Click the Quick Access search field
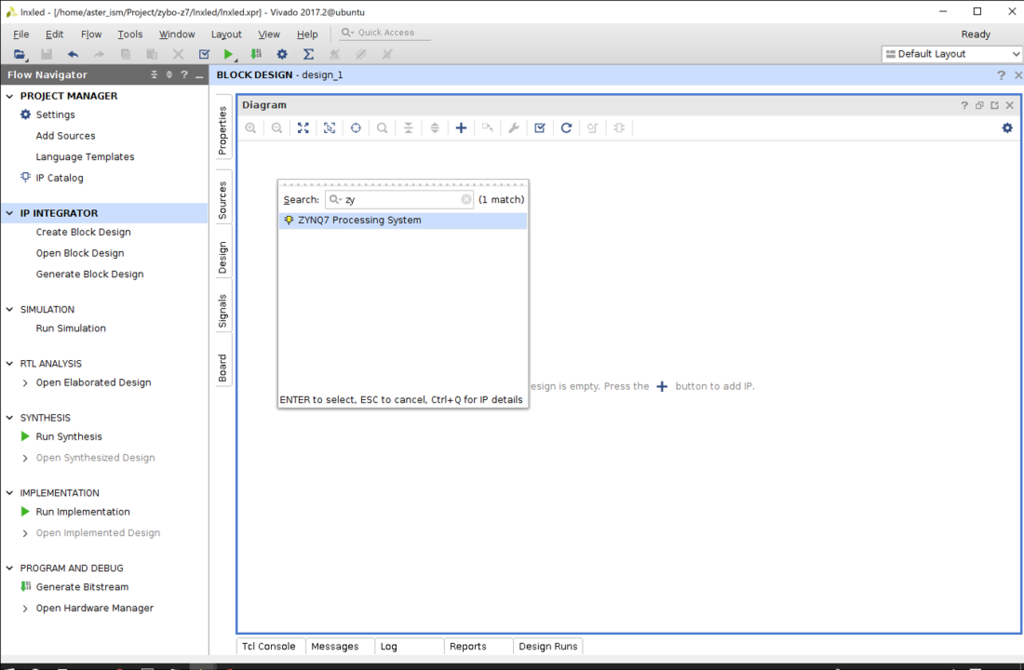This screenshot has height=670, width=1024. pos(385,33)
